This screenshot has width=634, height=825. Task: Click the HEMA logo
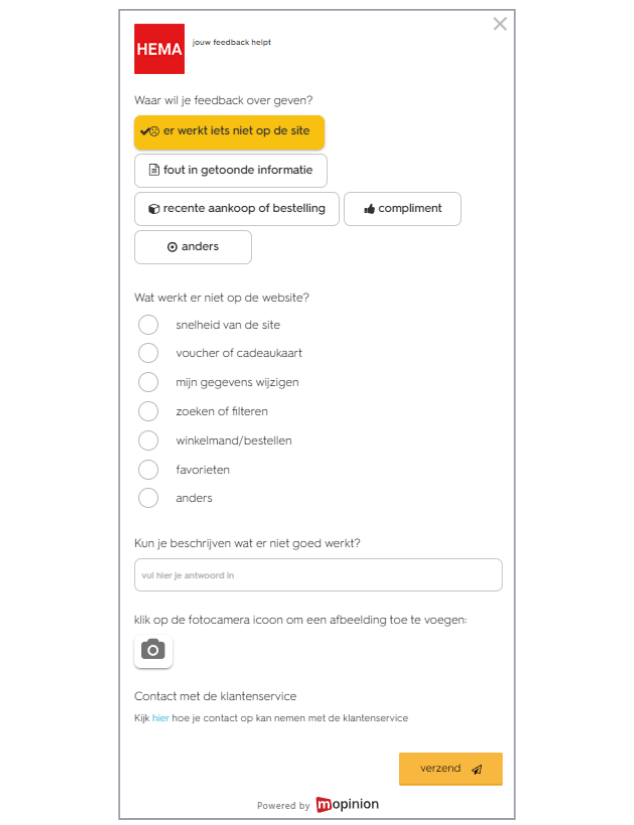tap(158, 47)
